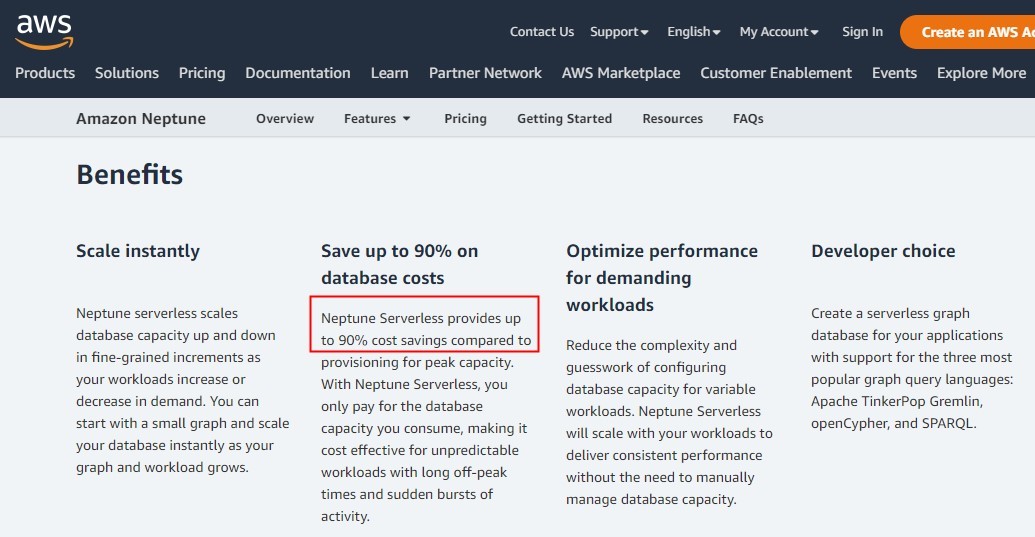Switch to the Neptune Overview tab
1035x537 pixels.
[x=285, y=119]
